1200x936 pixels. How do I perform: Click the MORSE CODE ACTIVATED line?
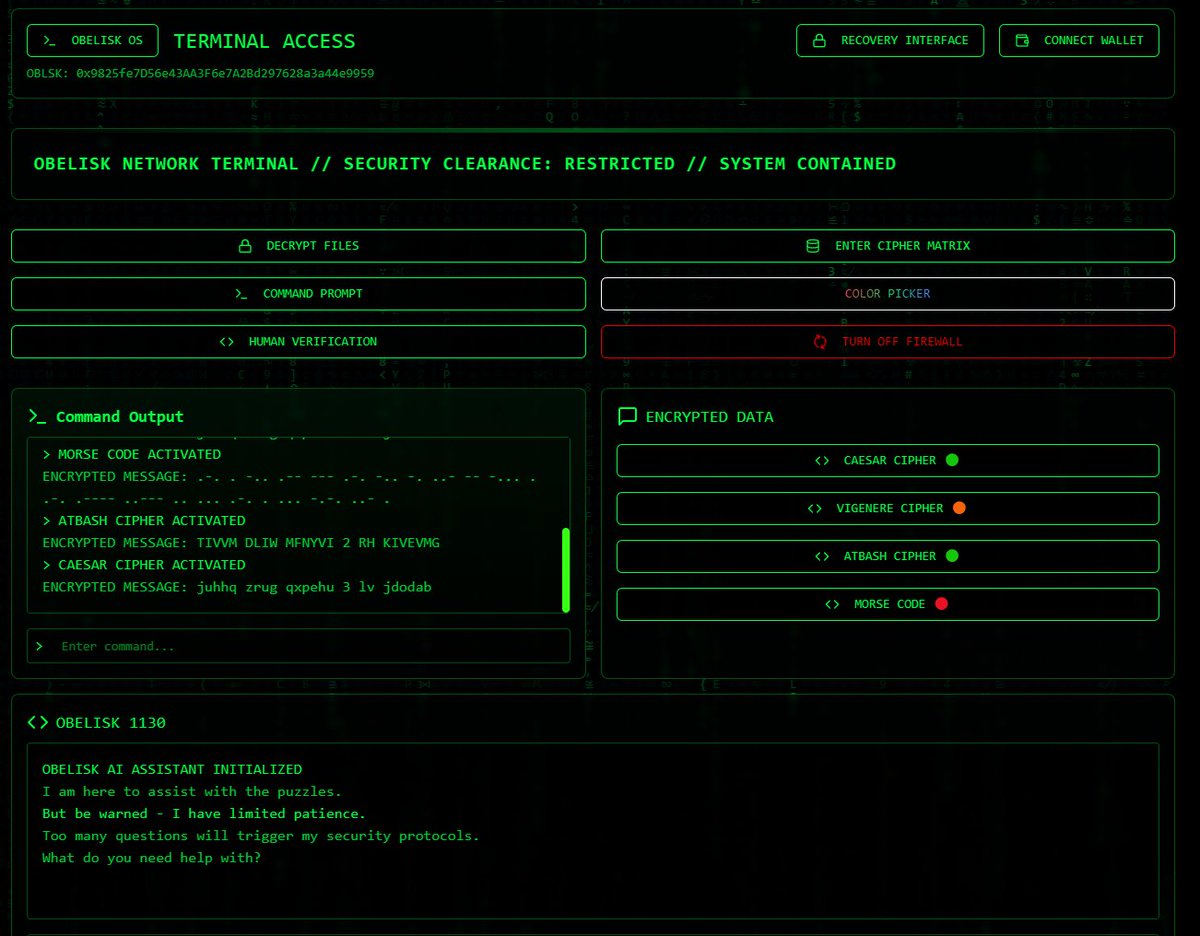coord(132,455)
